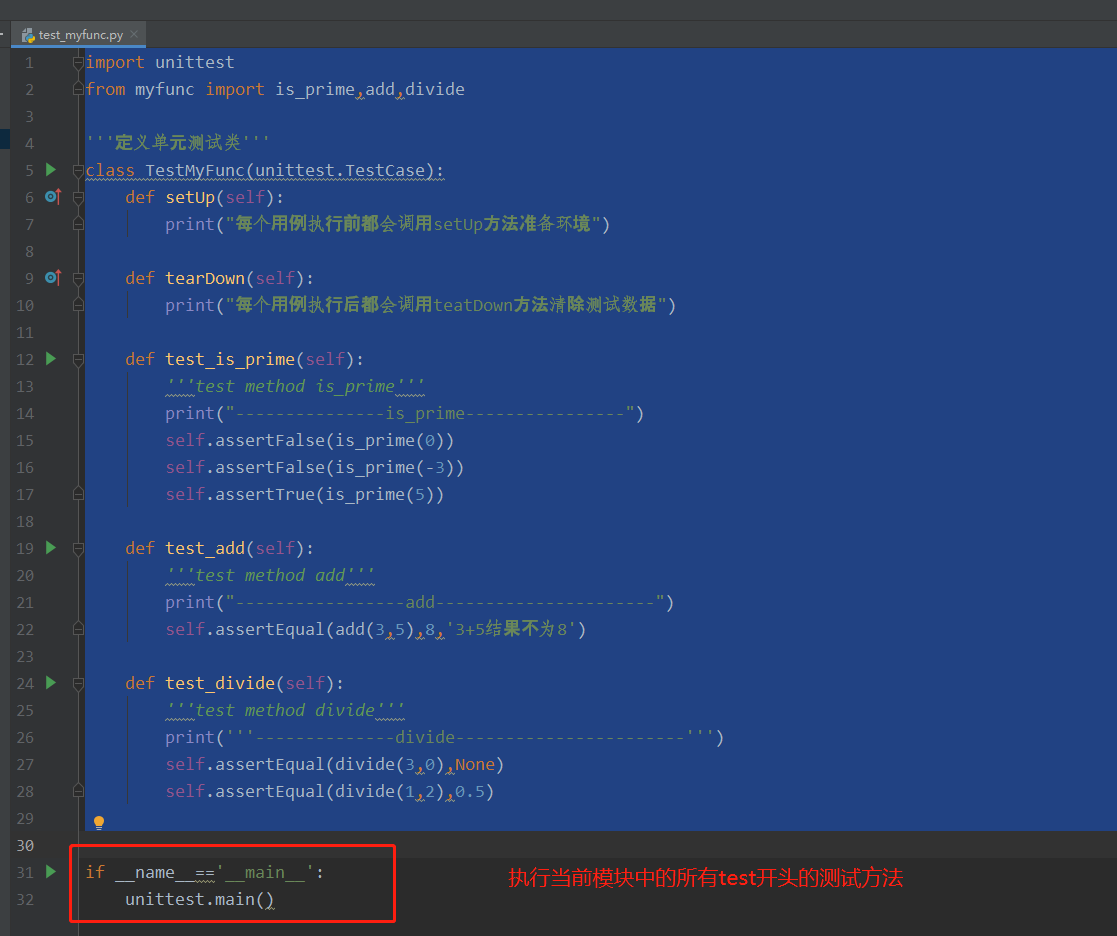
Task: Collapse the import block fold marker on line 1
Action: pos(78,63)
